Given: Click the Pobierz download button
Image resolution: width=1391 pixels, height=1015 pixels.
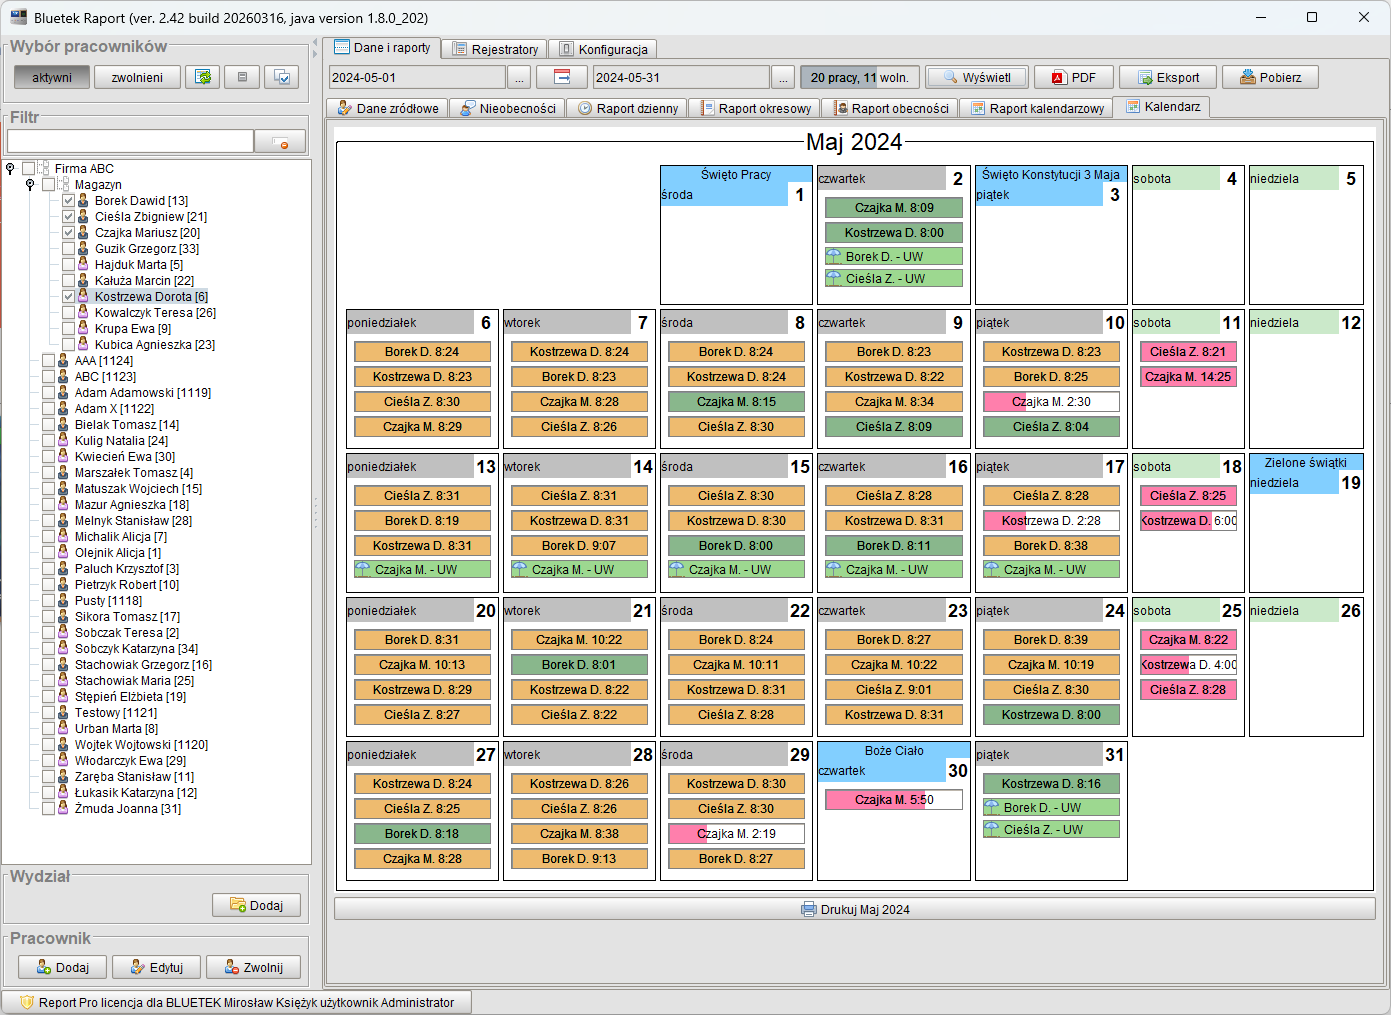Looking at the screenshot, I should 1270,77.
